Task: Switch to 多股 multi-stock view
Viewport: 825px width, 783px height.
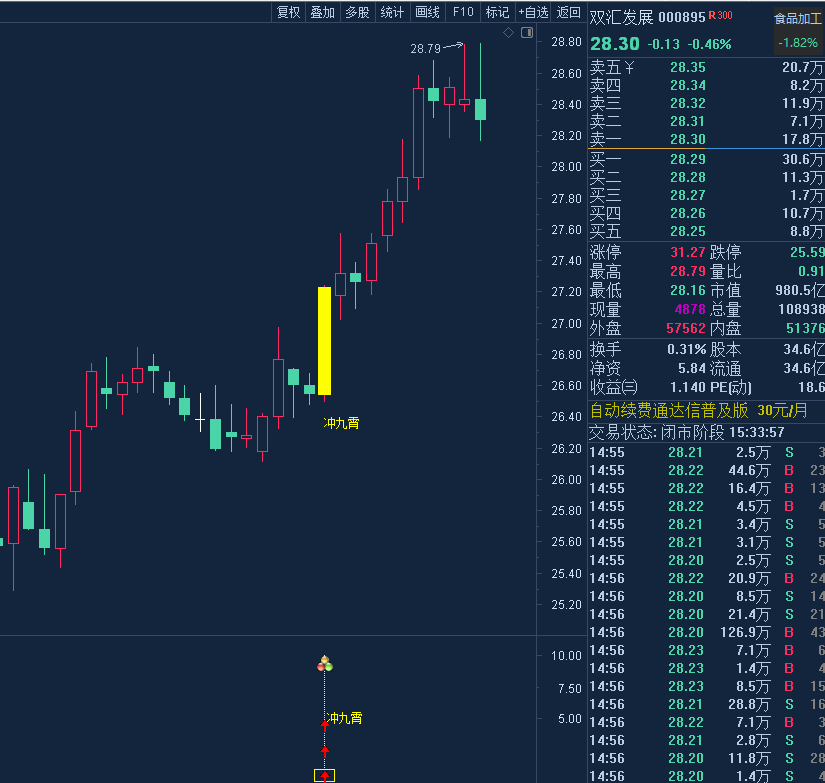Action: pos(357,12)
